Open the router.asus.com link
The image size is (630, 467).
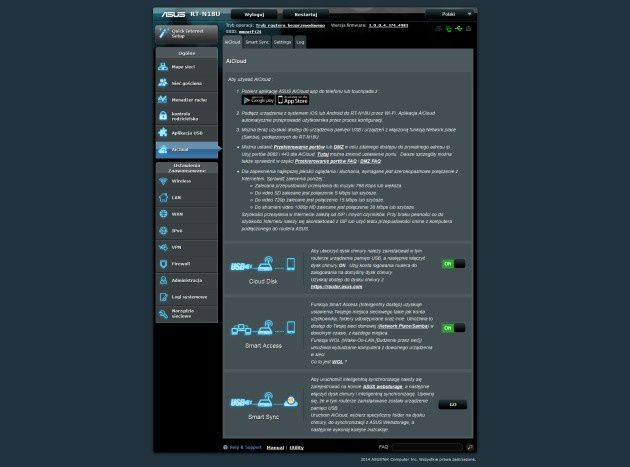click(x=336, y=287)
